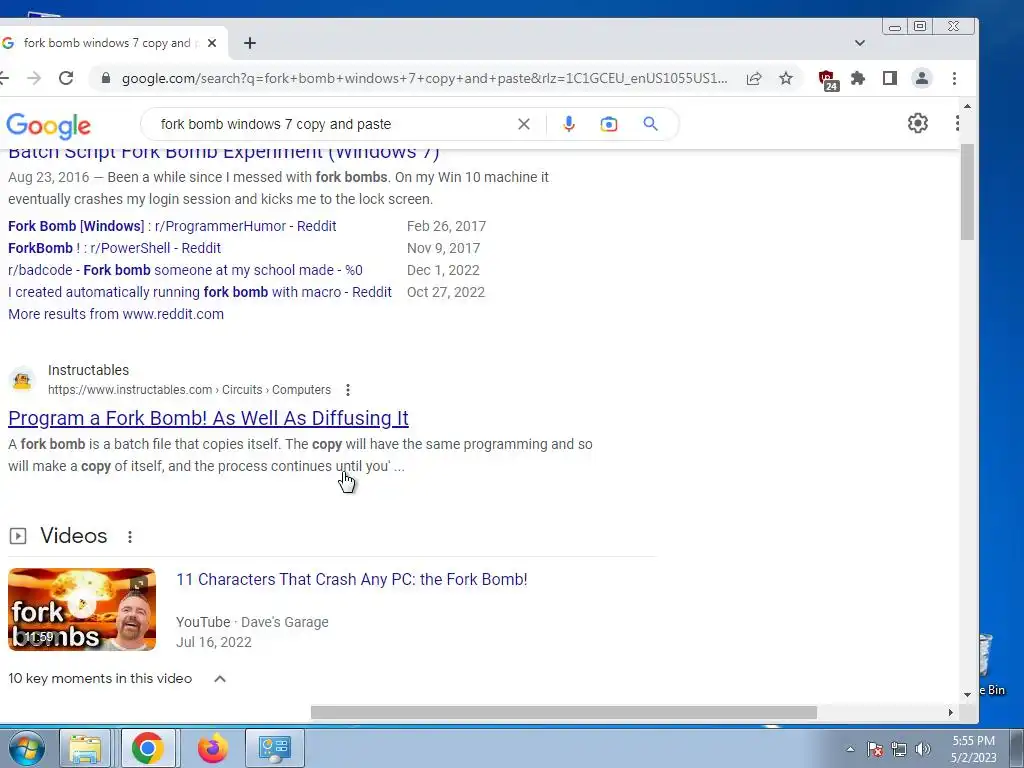This screenshot has height=768, width=1024.
Task: Click the Feb 26, 2017 date text
Action: point(446,226)
